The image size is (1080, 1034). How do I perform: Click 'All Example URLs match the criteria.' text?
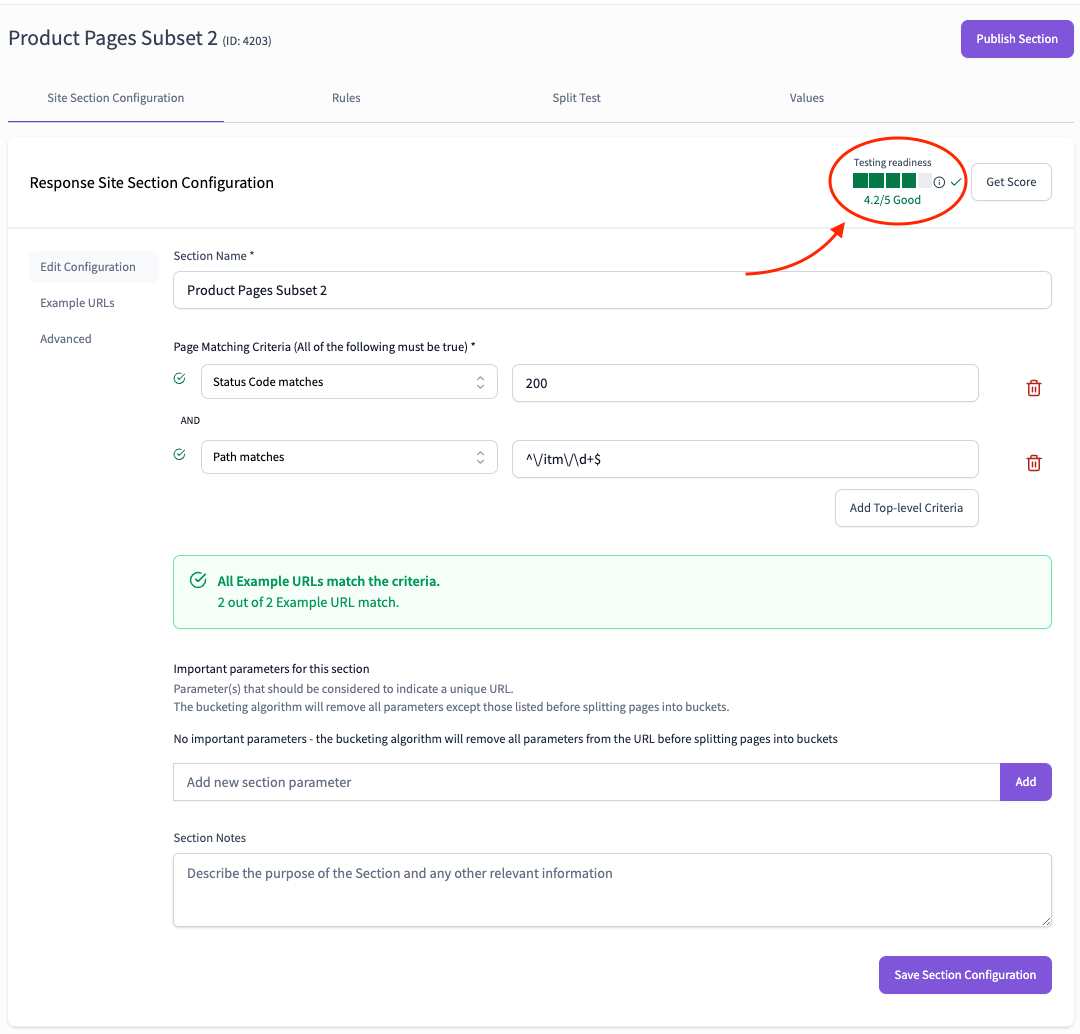pos(329,581)
